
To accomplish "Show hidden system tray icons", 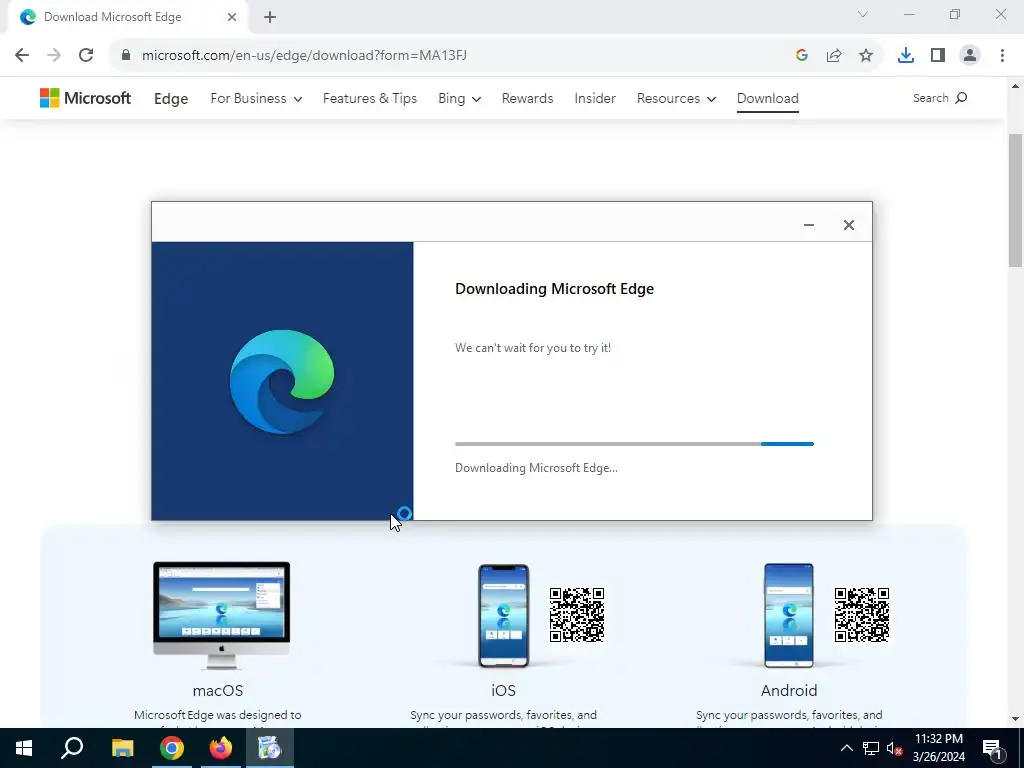I will 846,748.
